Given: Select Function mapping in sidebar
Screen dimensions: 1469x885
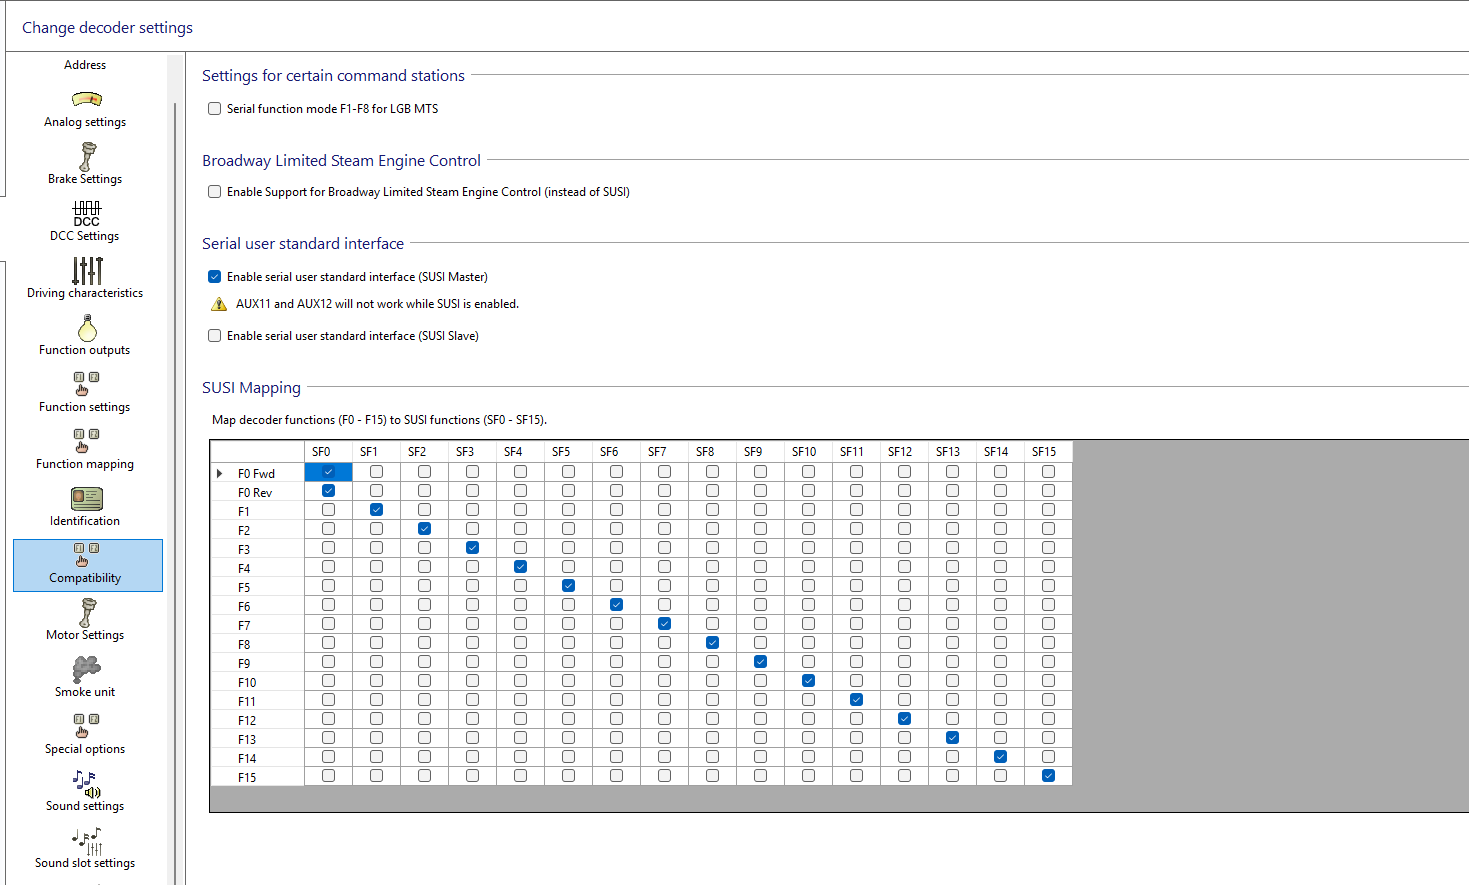Looking at the screenshot, I should click(85, 449).
